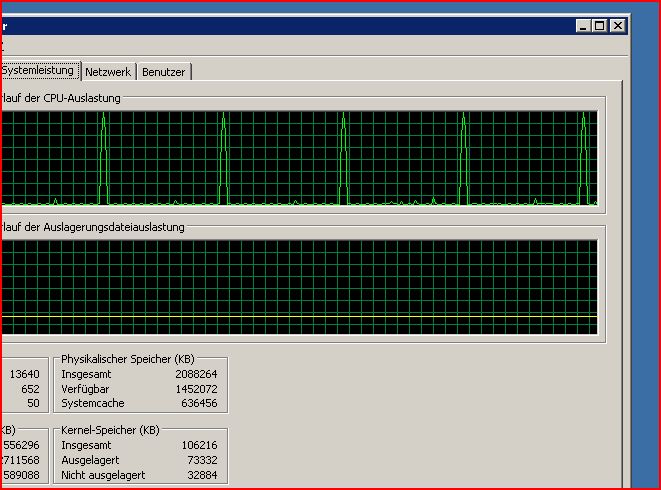
Task: Click the Nicht ausgelagert value 32884
Action: 202,475
